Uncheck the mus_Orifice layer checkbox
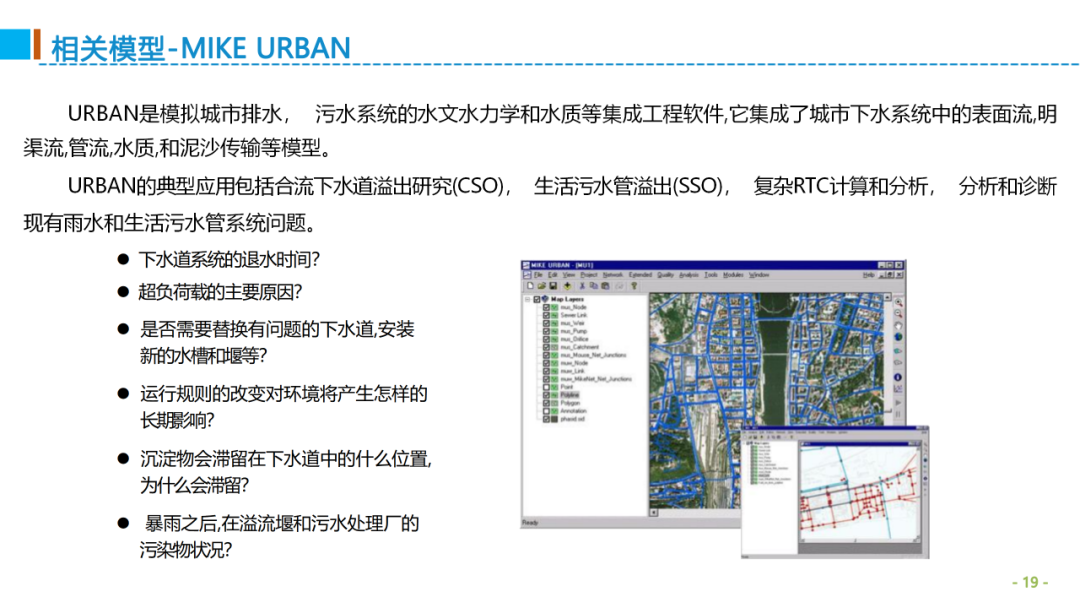 coord(546,339)
